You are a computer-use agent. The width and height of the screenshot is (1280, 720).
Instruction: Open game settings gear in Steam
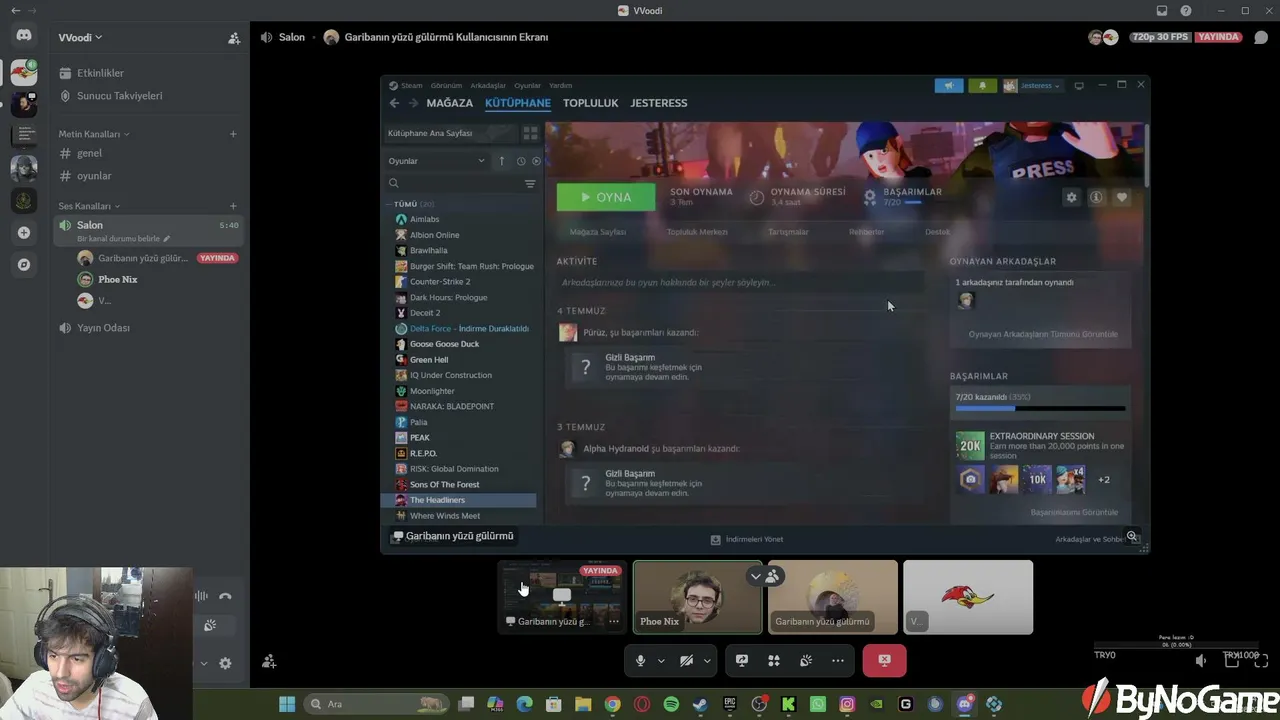click(1072, 198)
